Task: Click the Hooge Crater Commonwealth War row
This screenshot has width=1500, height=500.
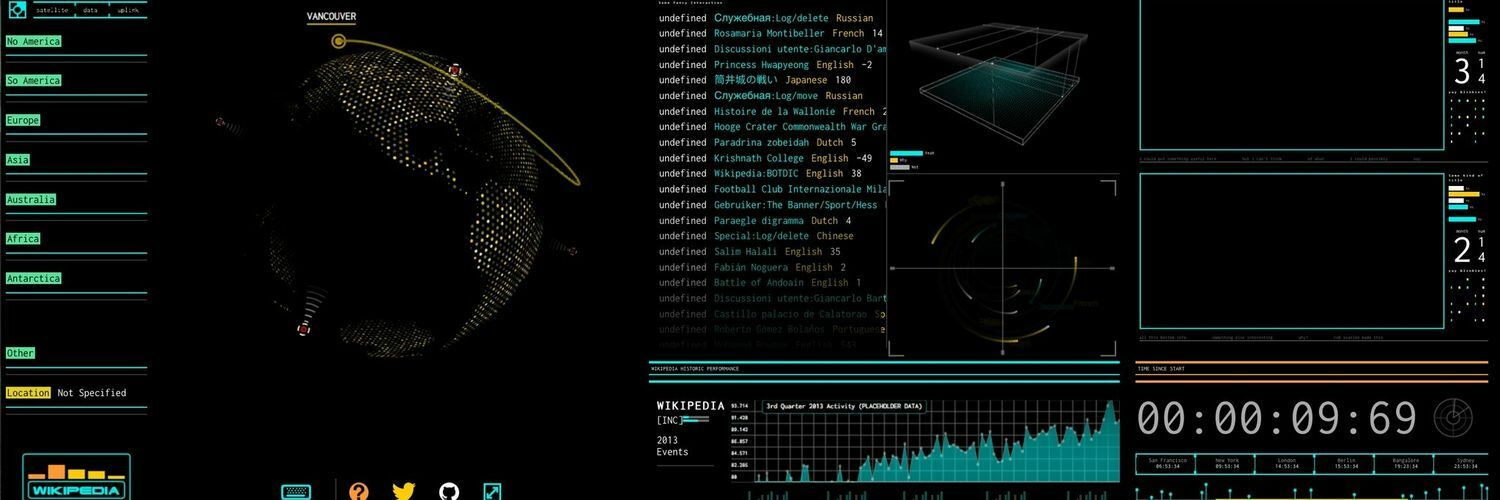Action: 772,127
